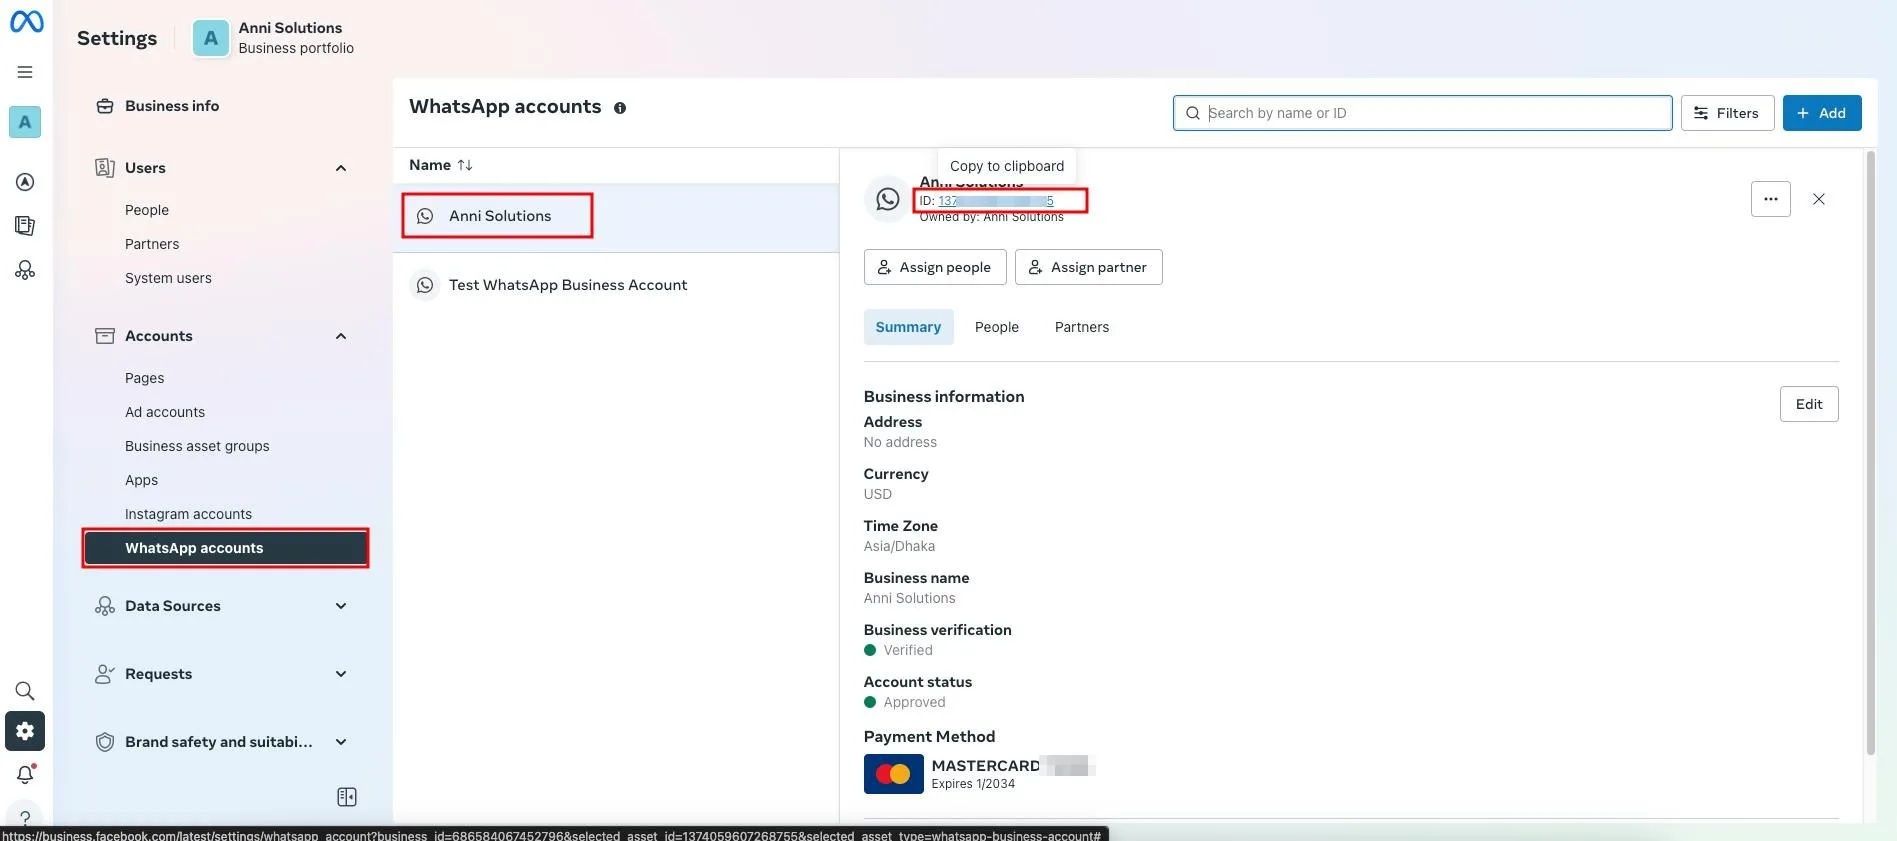The width and height of the screenshot is (1897, 841).
Task: Click the Mastercard logo icon
Action: (893, 774)
